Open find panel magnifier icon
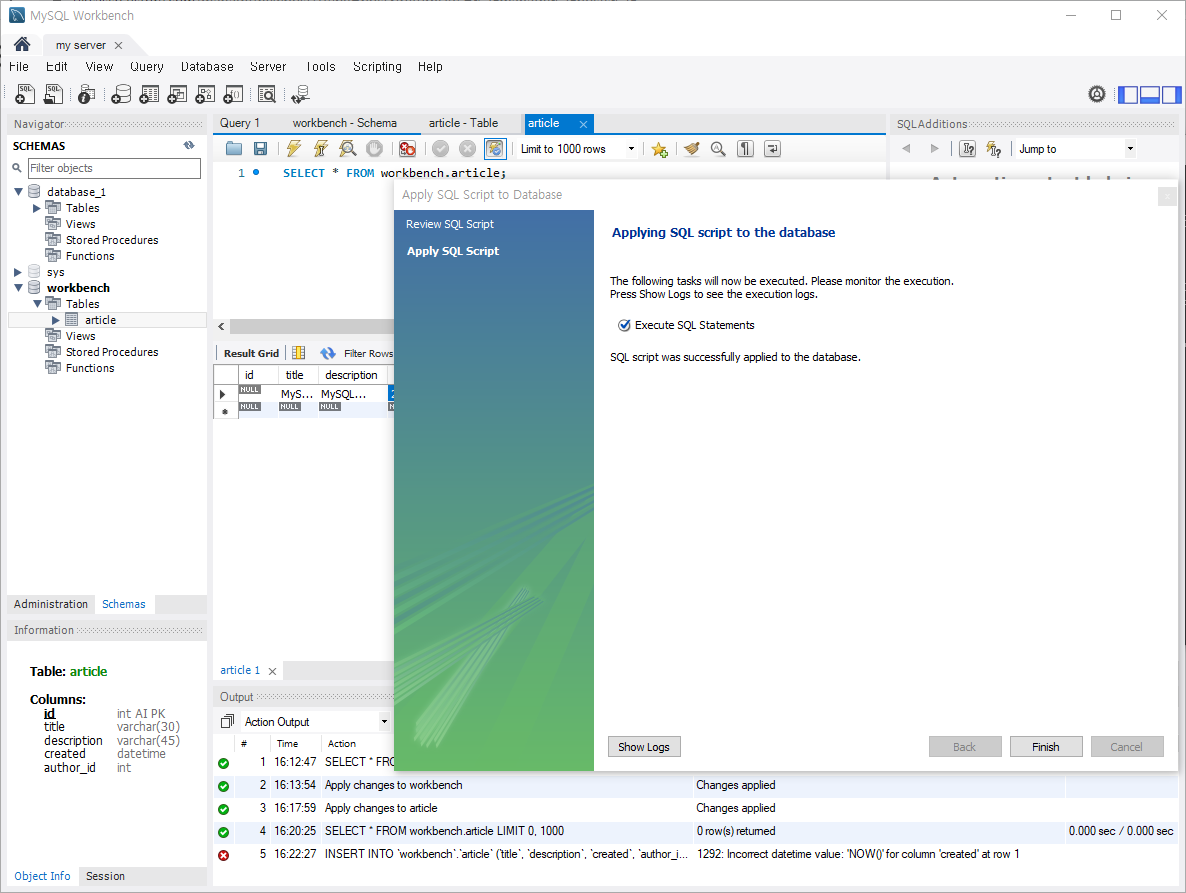This screenshot has width=1186, height=893. click(718, 149)
